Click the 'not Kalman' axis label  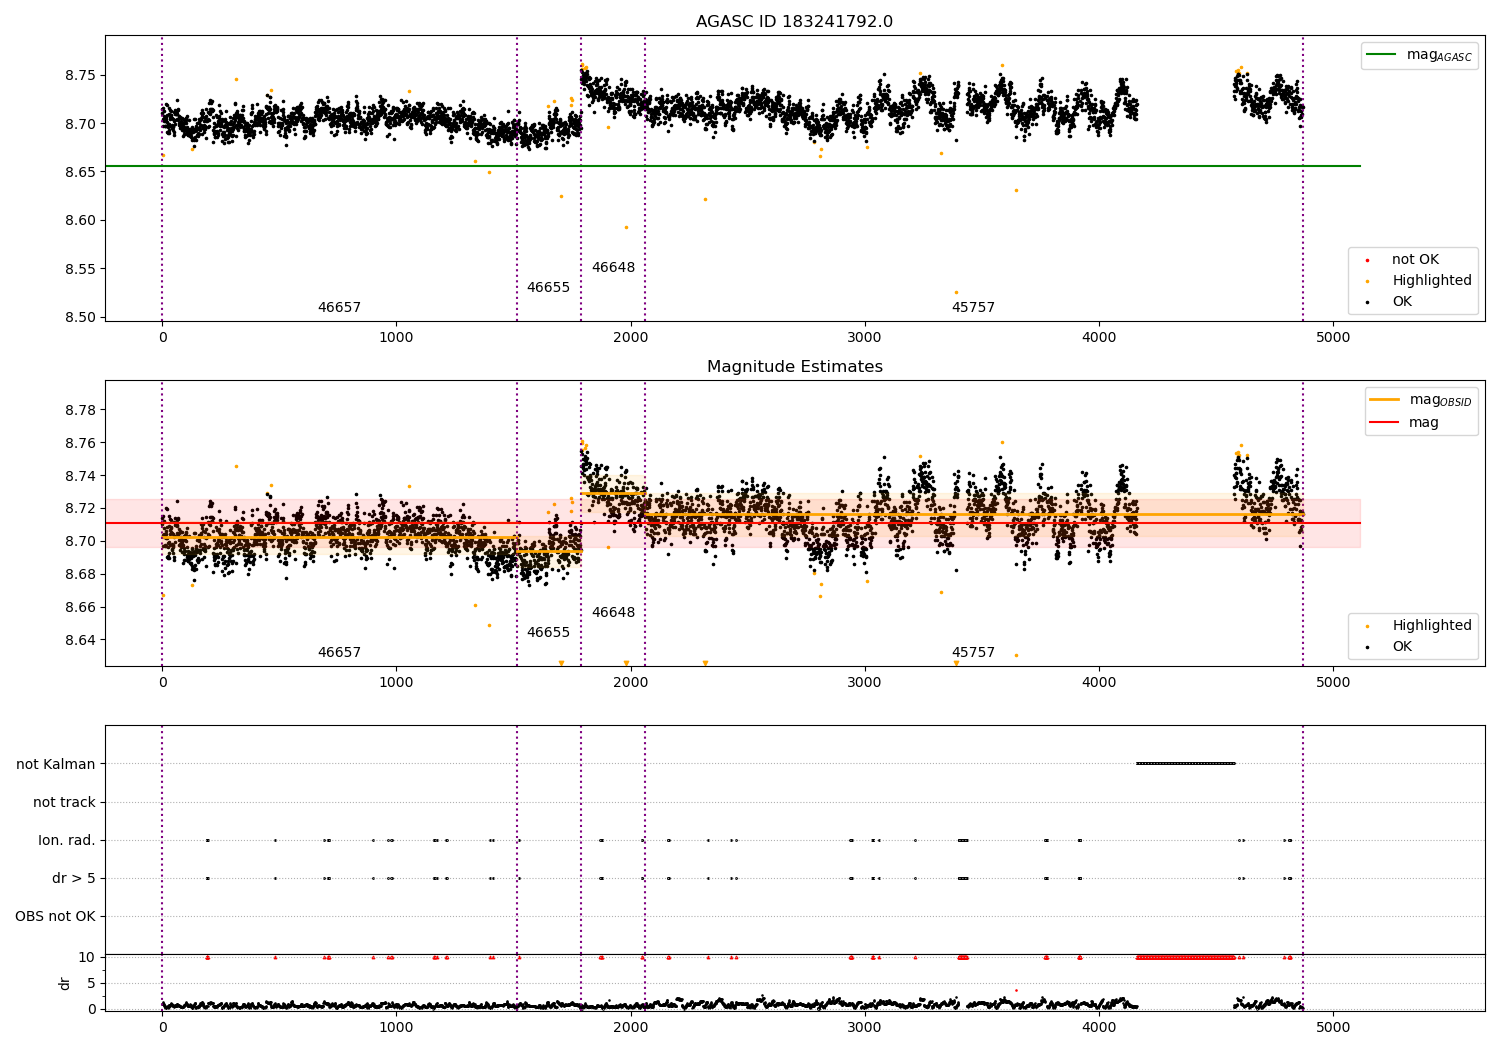click(56, 765)
